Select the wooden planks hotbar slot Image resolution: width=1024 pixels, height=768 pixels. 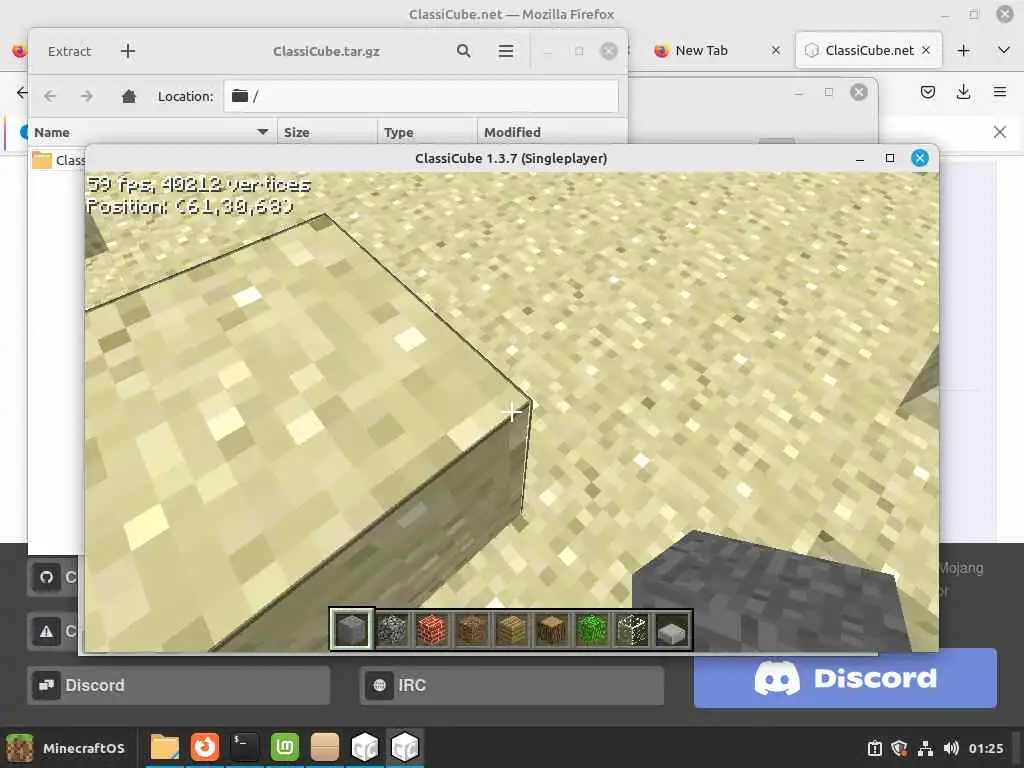[x=512, y=630]
